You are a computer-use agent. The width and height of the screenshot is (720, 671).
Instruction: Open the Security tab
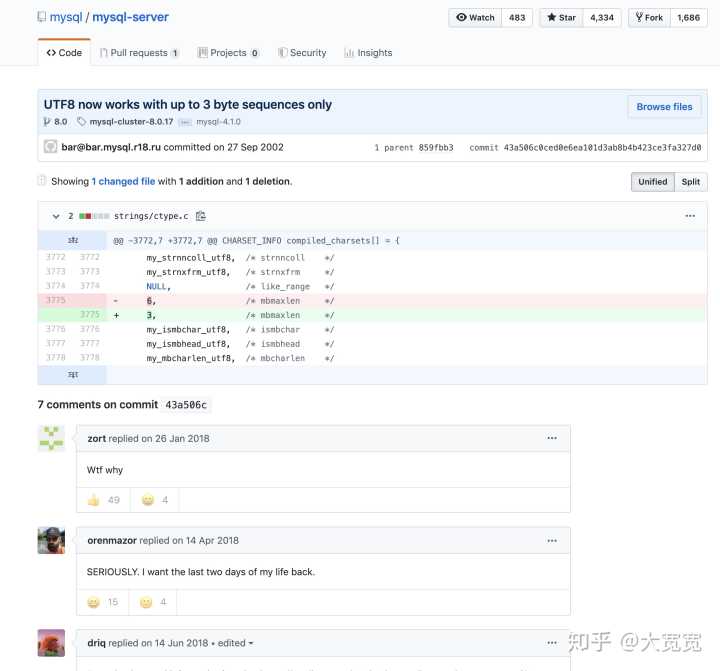[x=302, y=53]
